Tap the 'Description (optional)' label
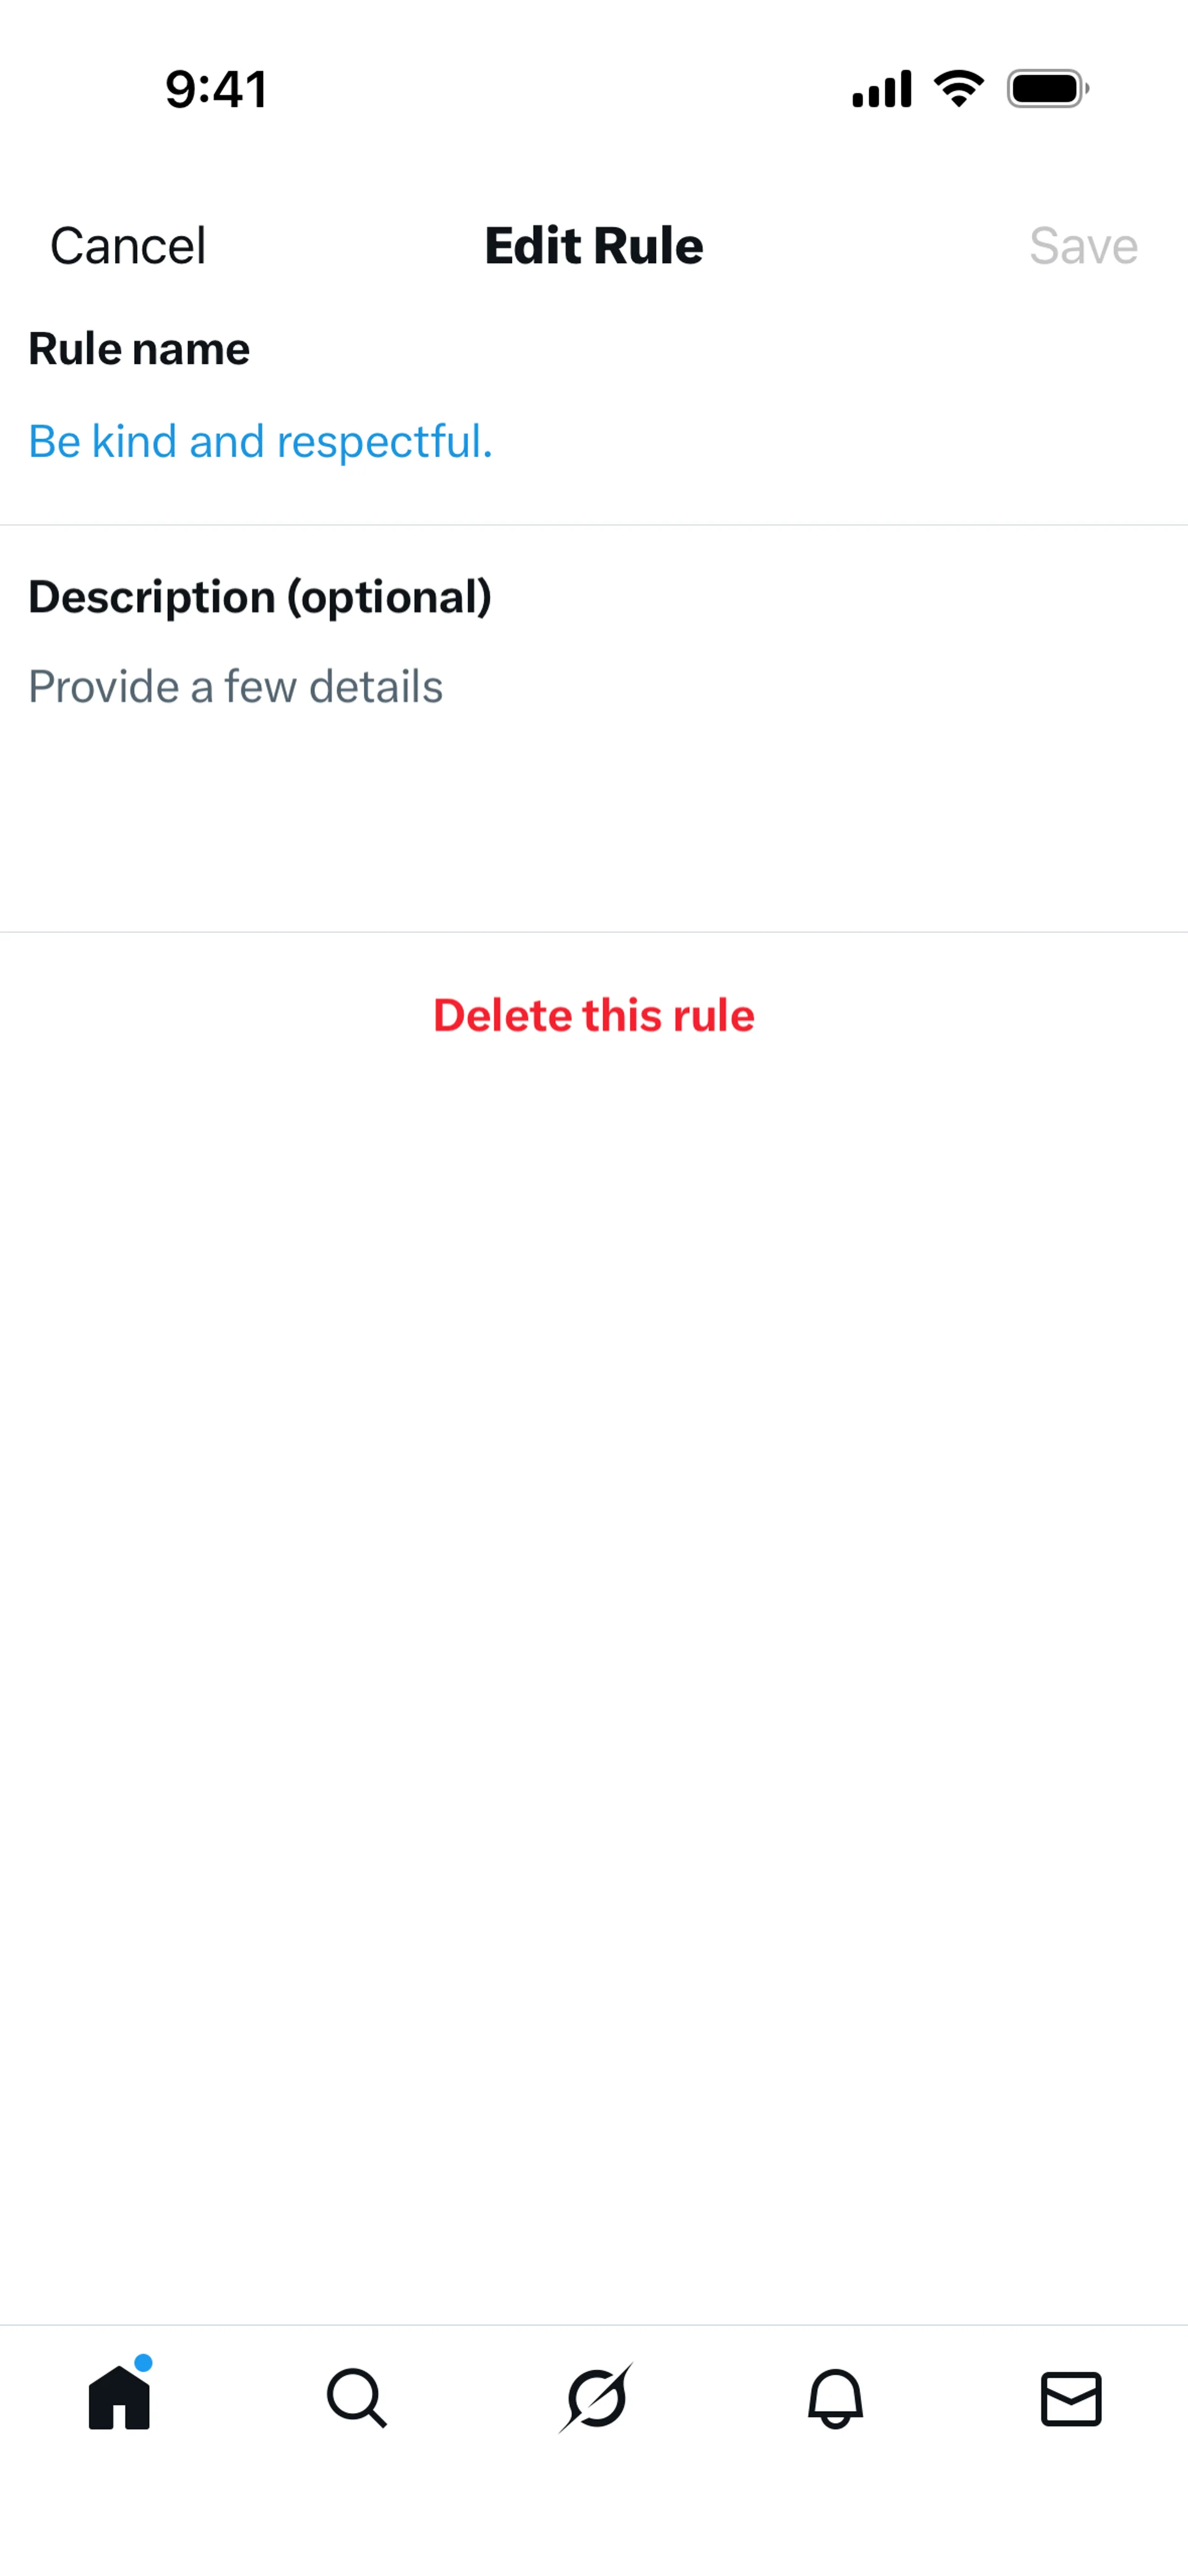1188x2576 pixels. (x=260, y=597)
